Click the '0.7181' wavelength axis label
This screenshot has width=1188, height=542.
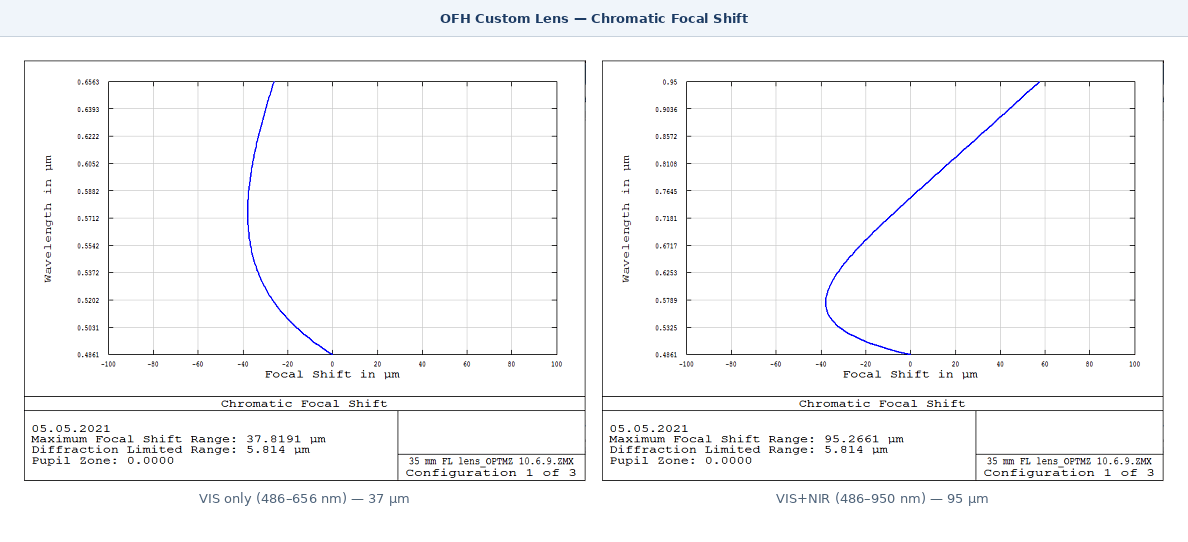pyautogui.click(x=666, y=218)
